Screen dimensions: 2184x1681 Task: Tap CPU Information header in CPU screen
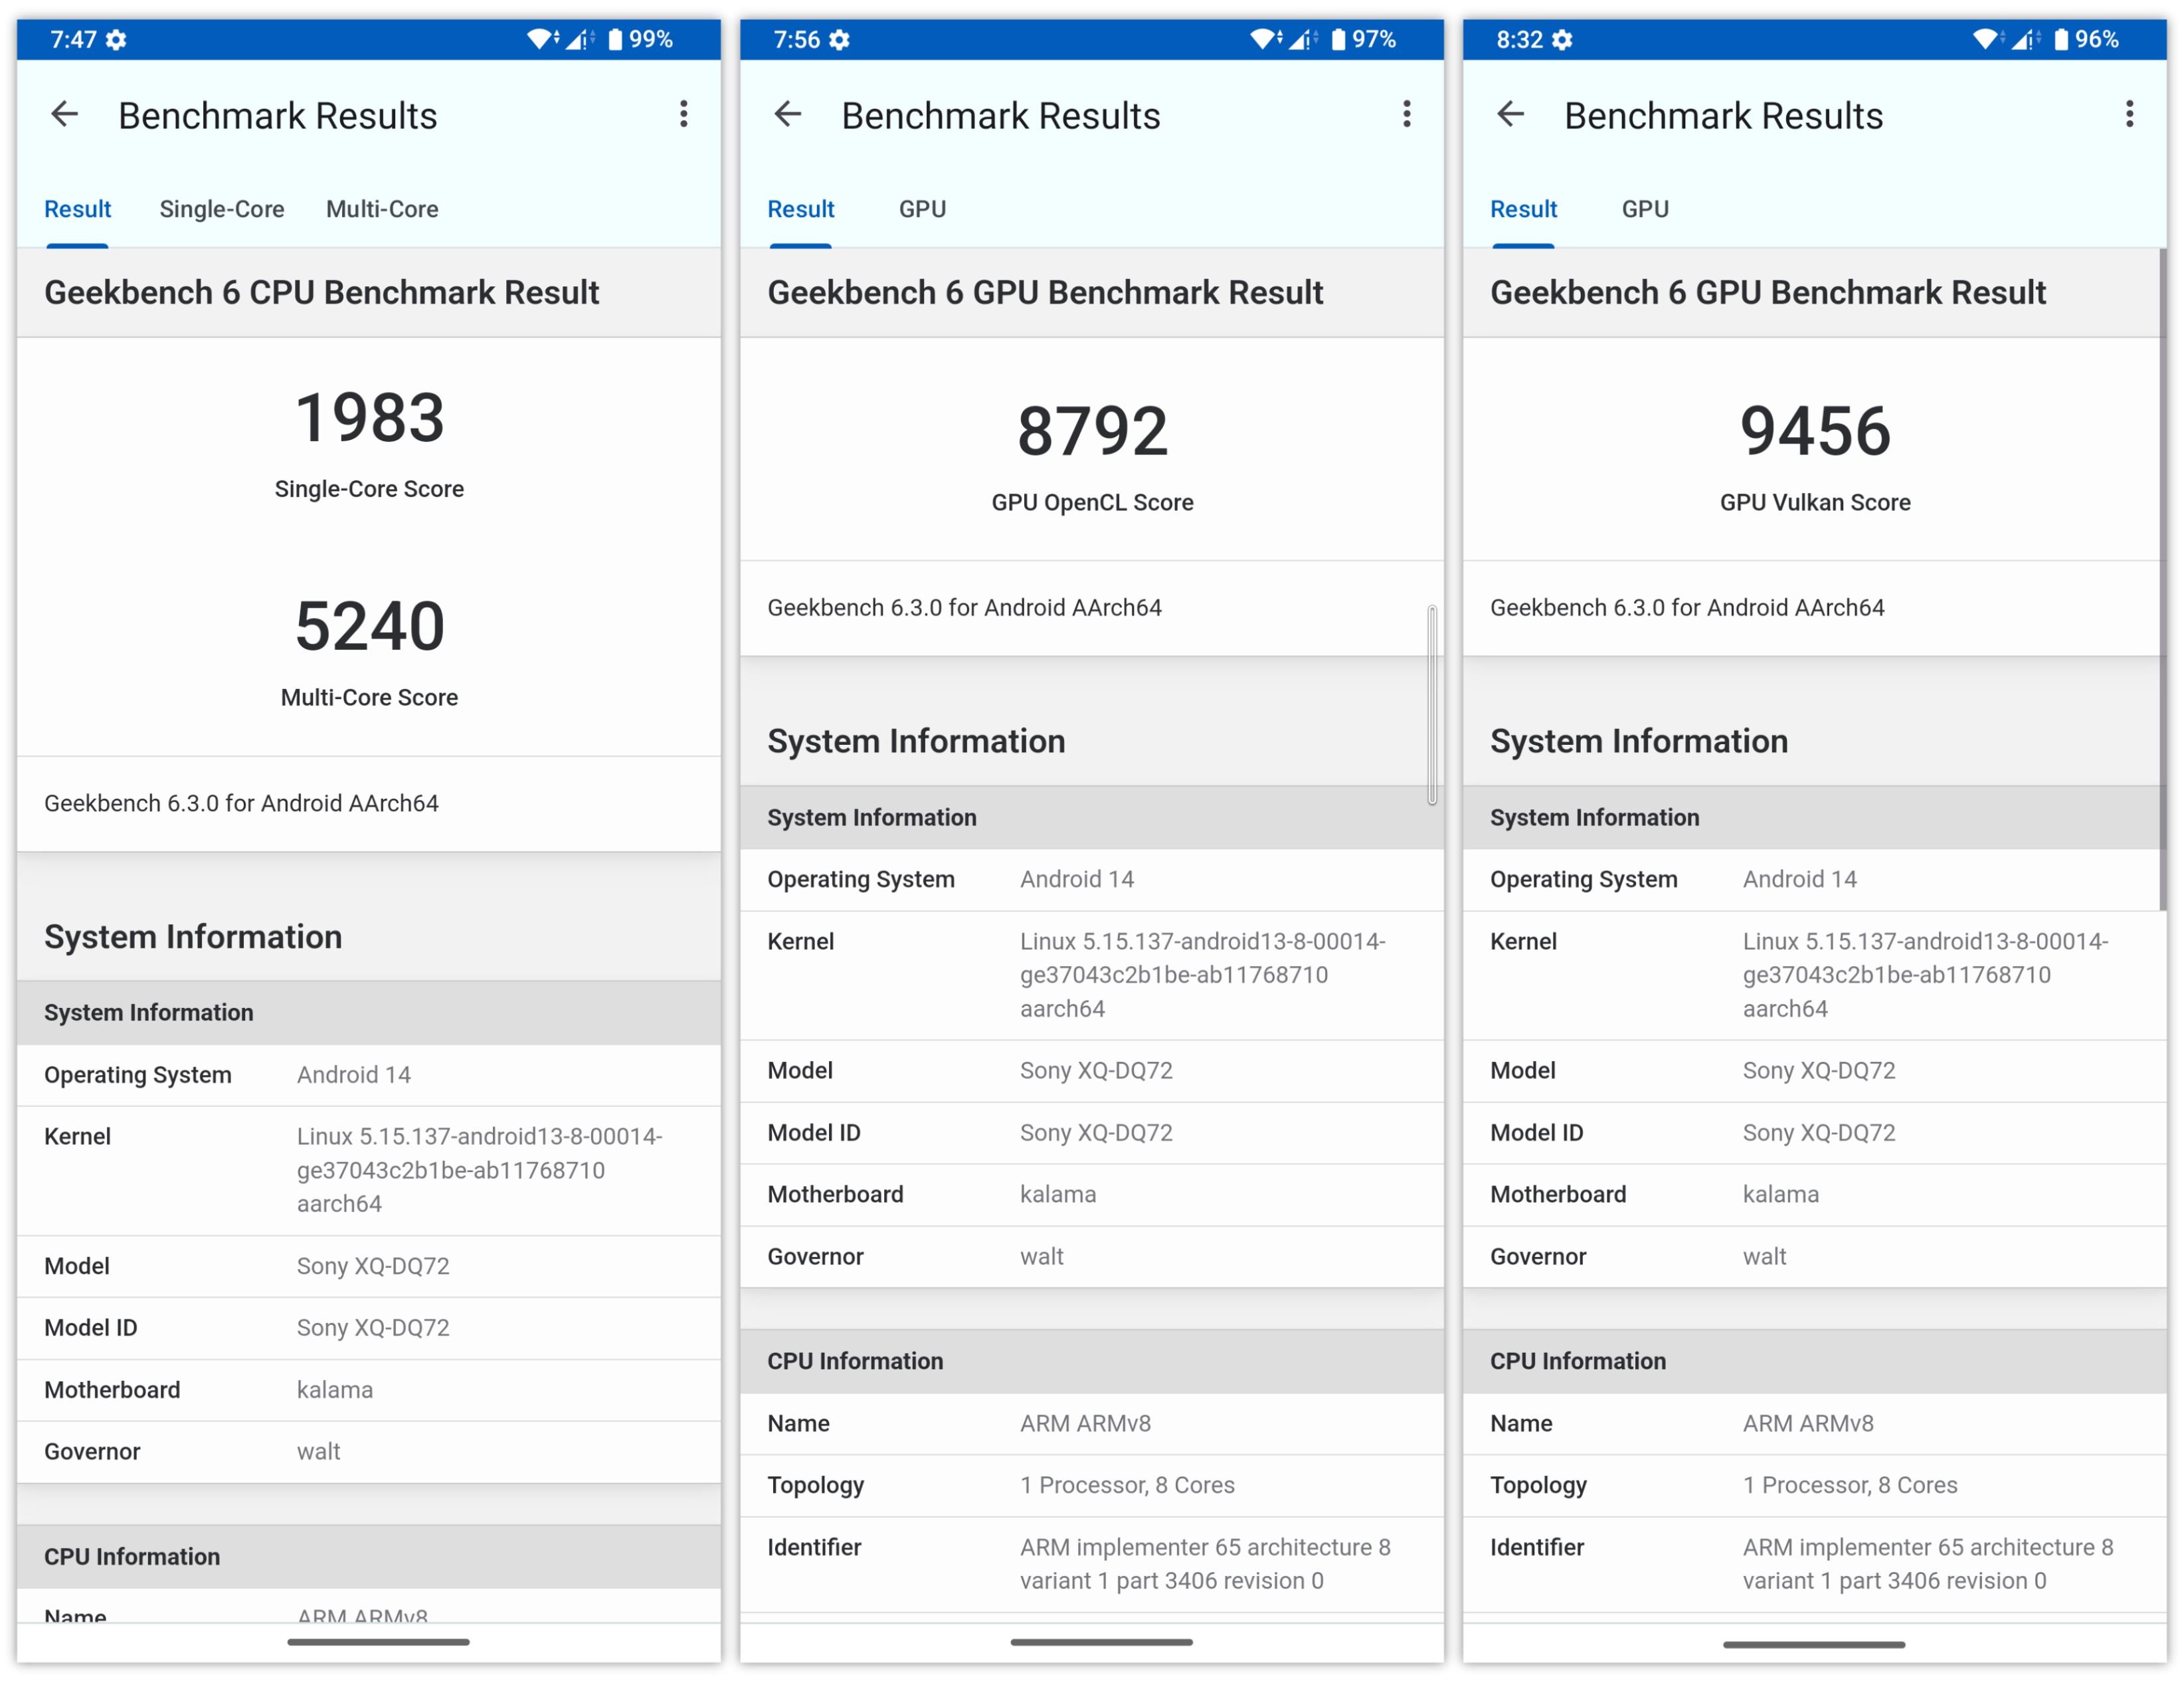click(369, 1556)
